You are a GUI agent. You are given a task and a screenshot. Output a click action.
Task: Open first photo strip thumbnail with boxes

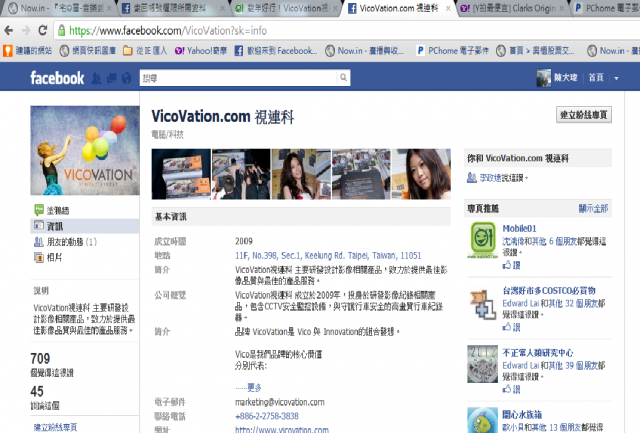coord(181,174)
